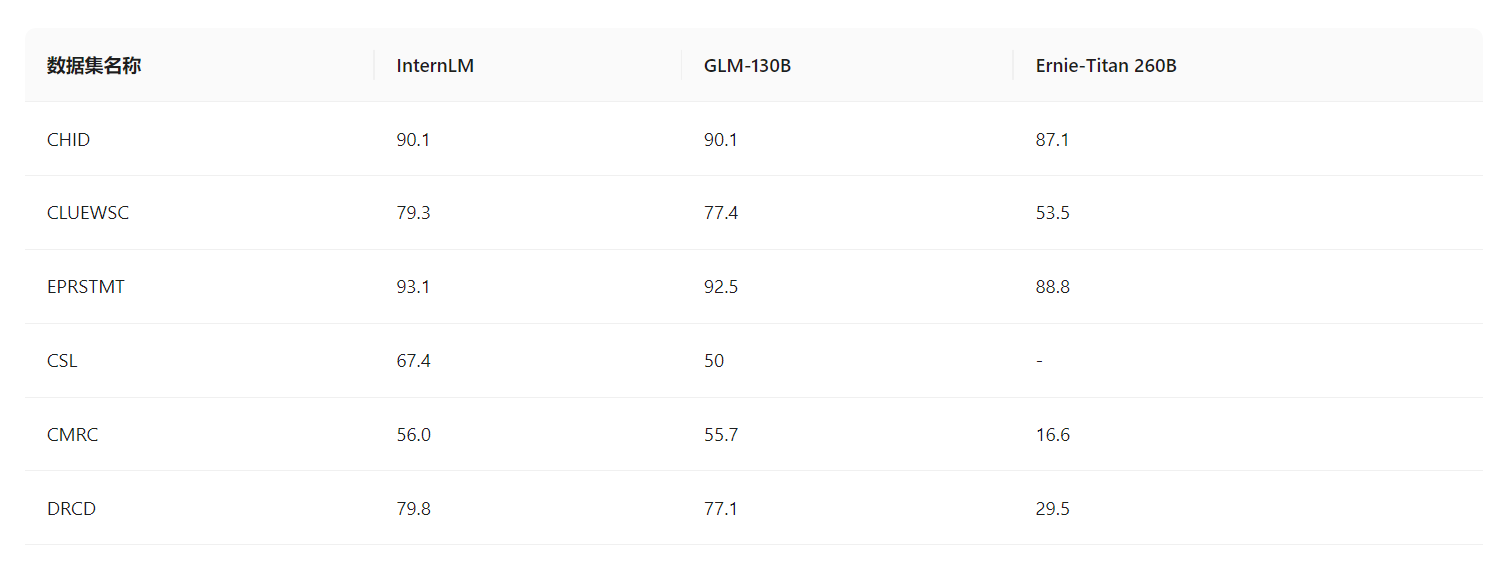
Task: Click the dash in Ernie-Titan's CSL cell
Action: [1039, 361]
